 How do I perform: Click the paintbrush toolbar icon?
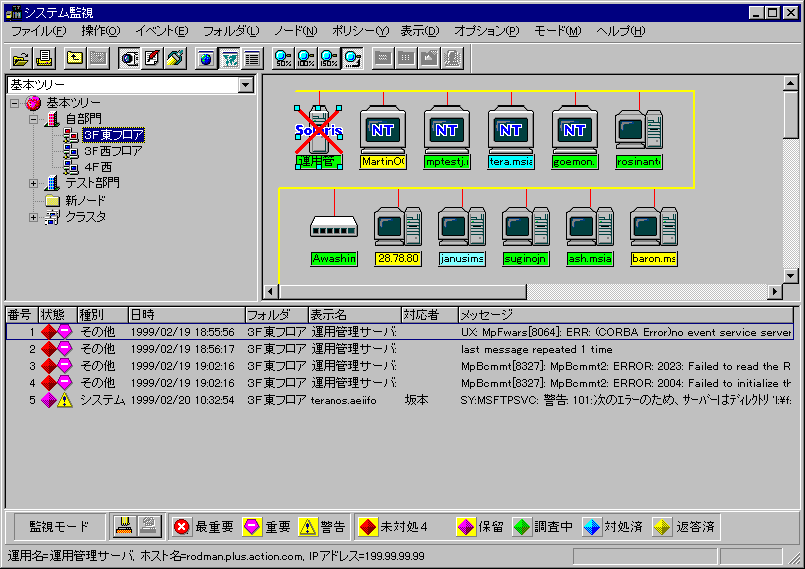pyautogui.click(x=175, y=59)
